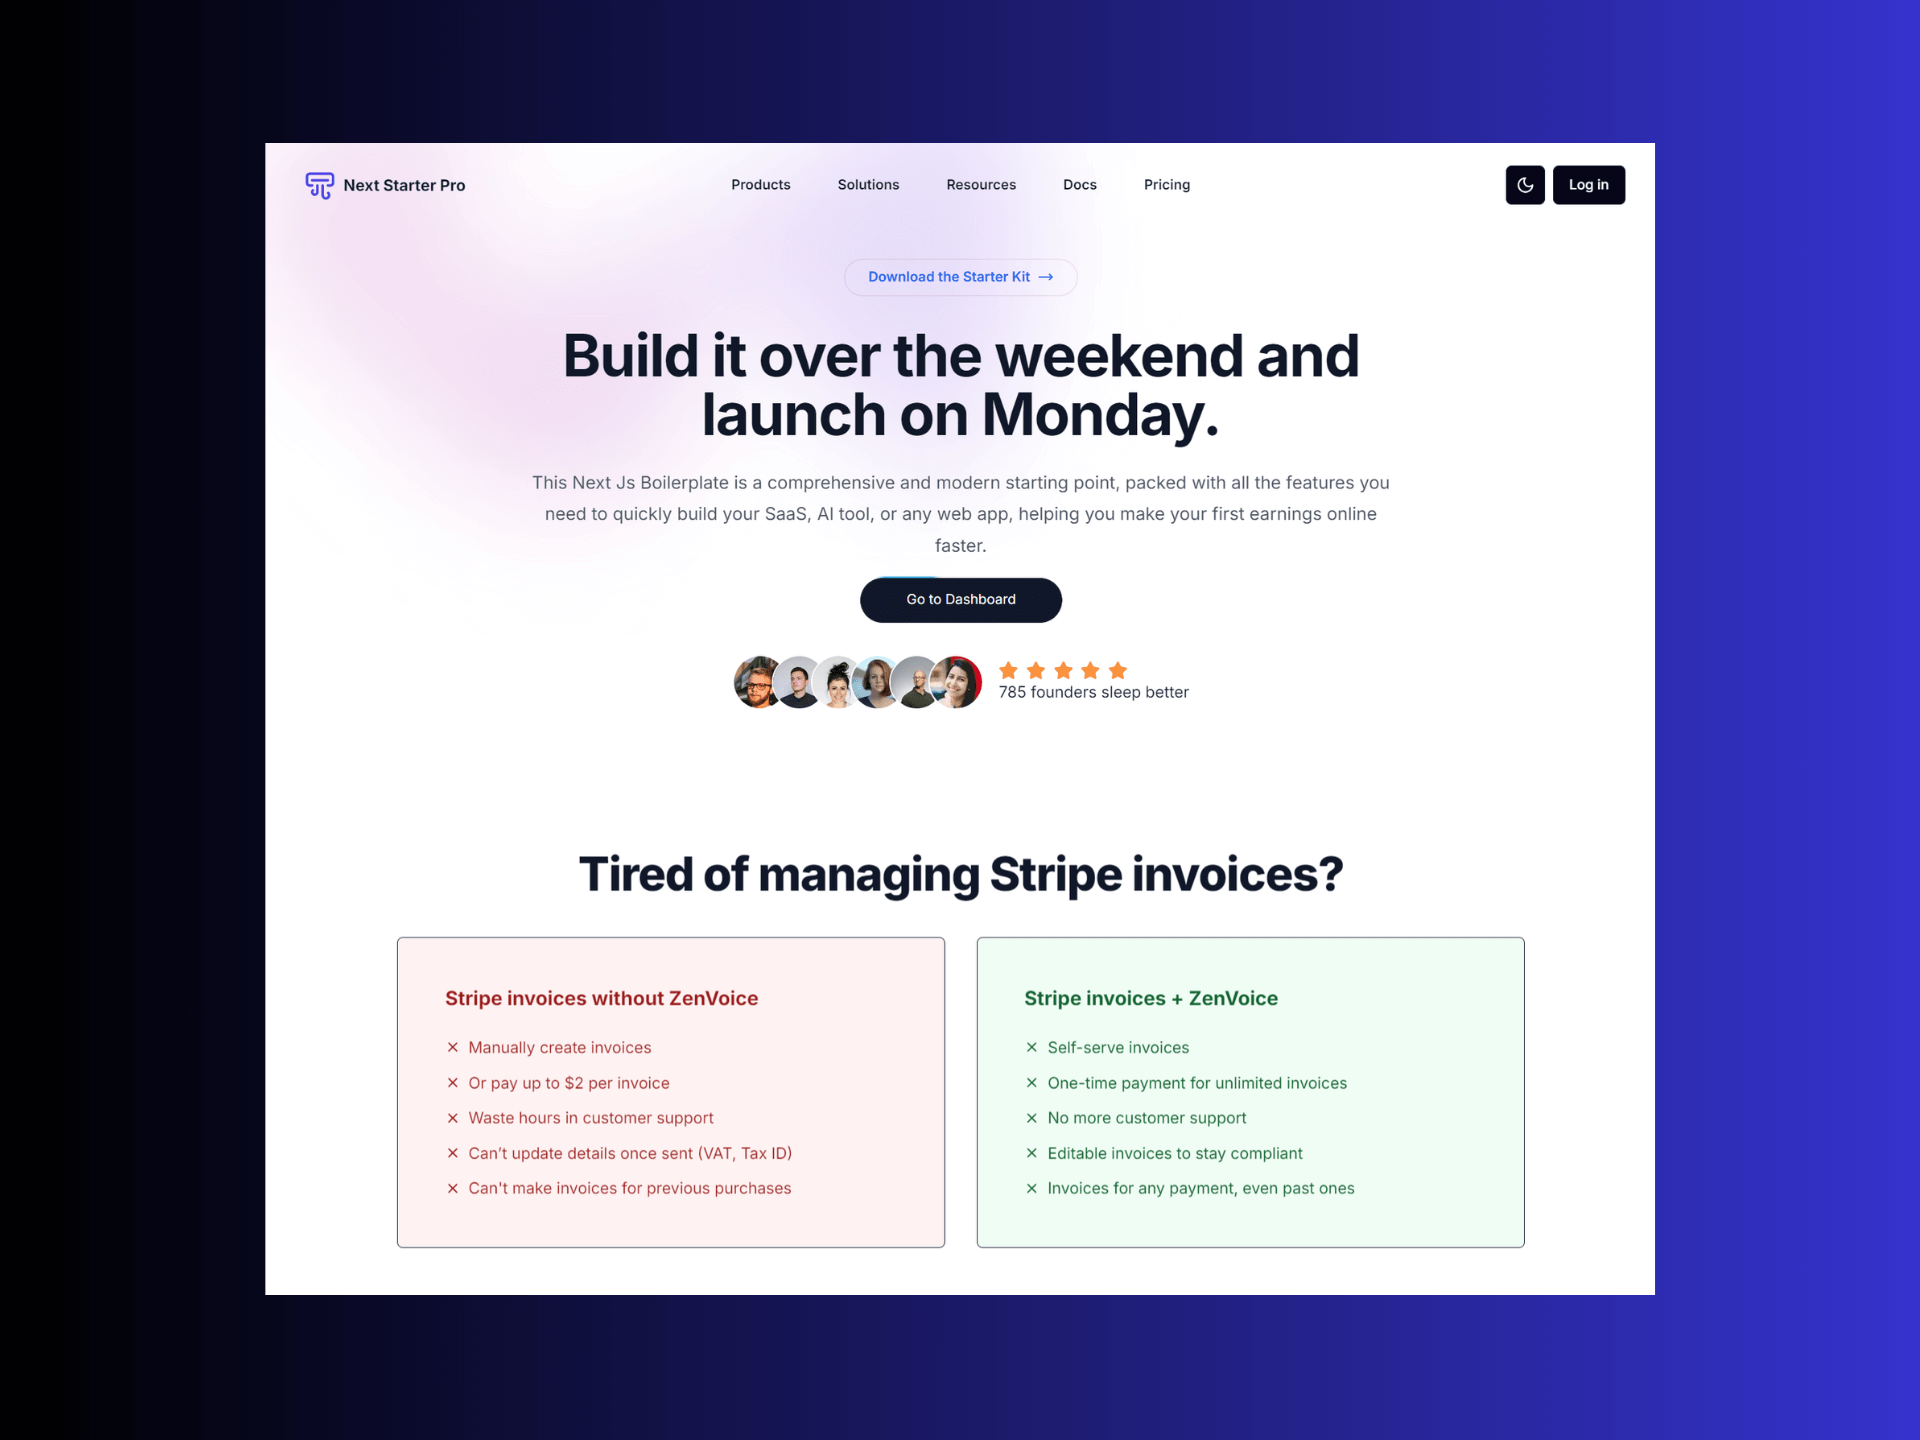Click the main headline 'Build it over the weekend'

(960, 385)
